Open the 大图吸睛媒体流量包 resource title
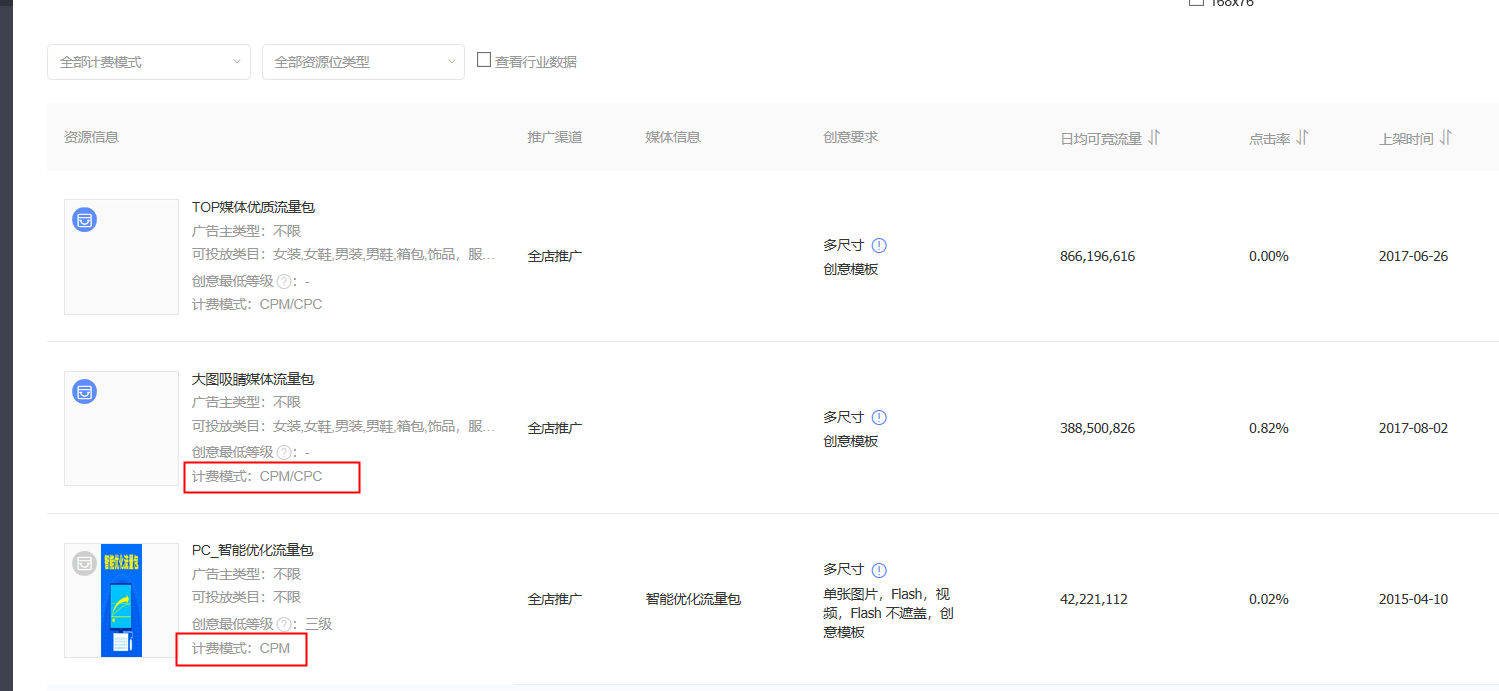The height and width of the screenshot is (691, 1499). coord(253,379)
